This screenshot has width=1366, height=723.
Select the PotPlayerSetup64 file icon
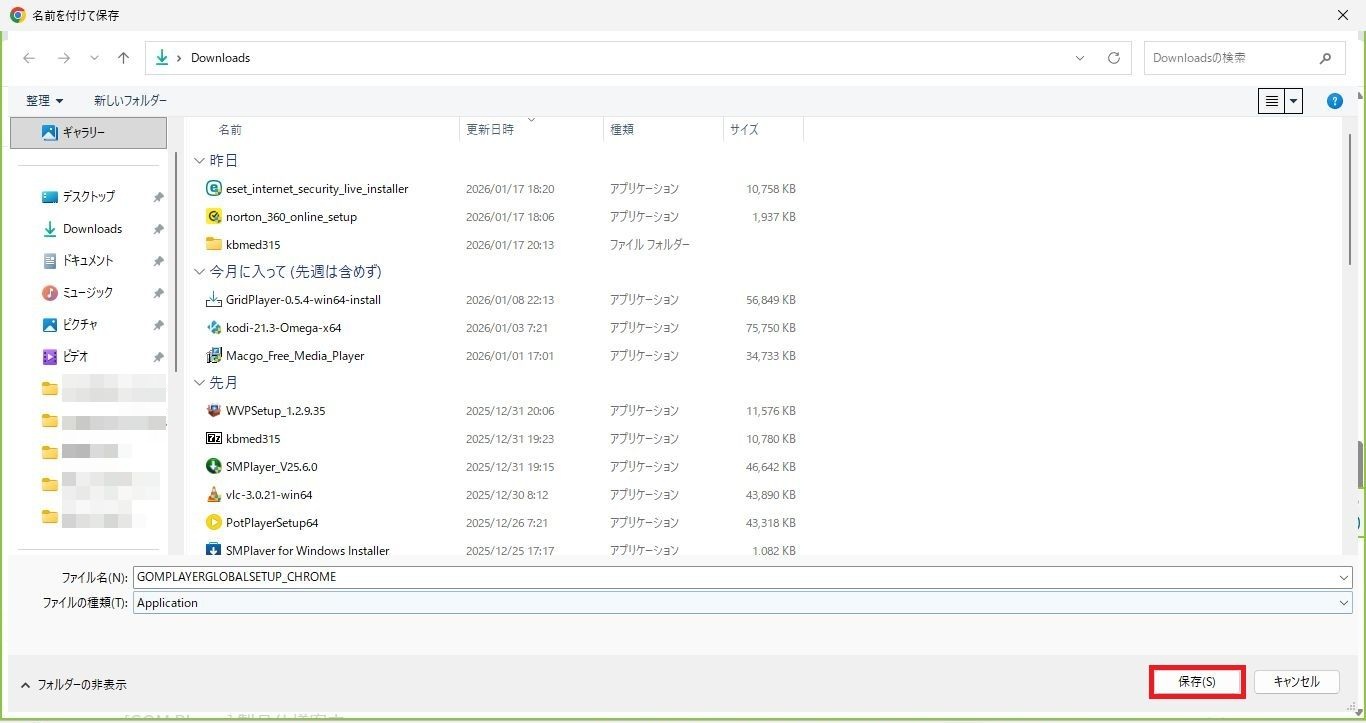point(213,523)
